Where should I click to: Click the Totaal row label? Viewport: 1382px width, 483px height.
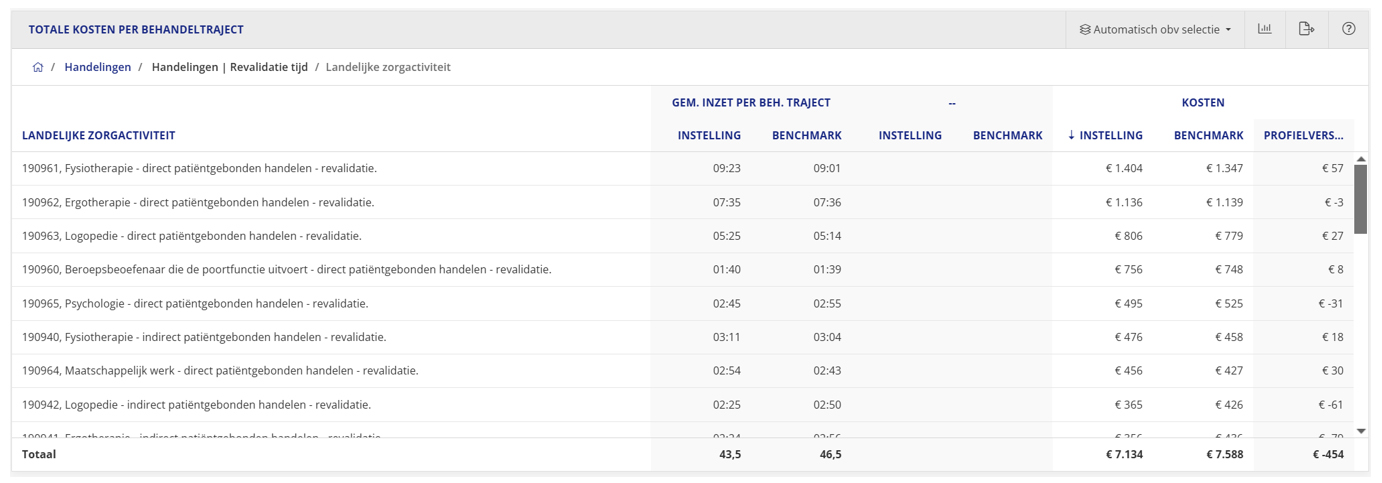point(39,454)
